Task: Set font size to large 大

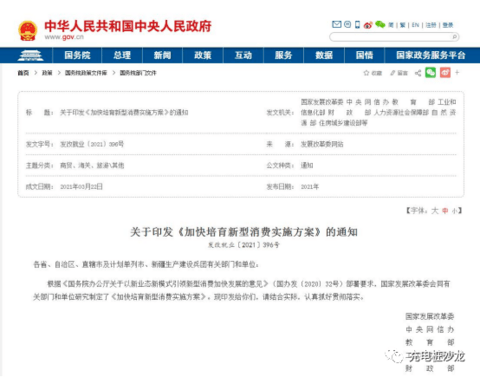Action: (435, 211)
